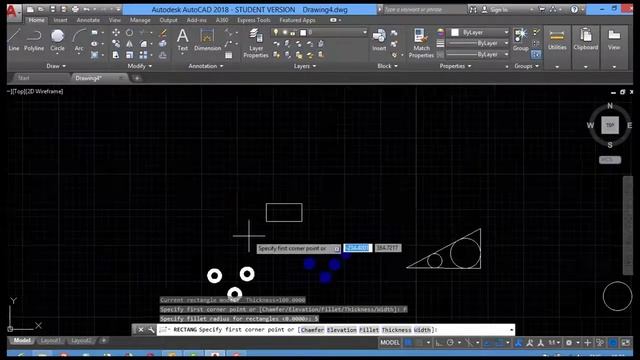This screenshot has height=360, width=640.
Task: Click the Erase tool icon
Action: 163,33
